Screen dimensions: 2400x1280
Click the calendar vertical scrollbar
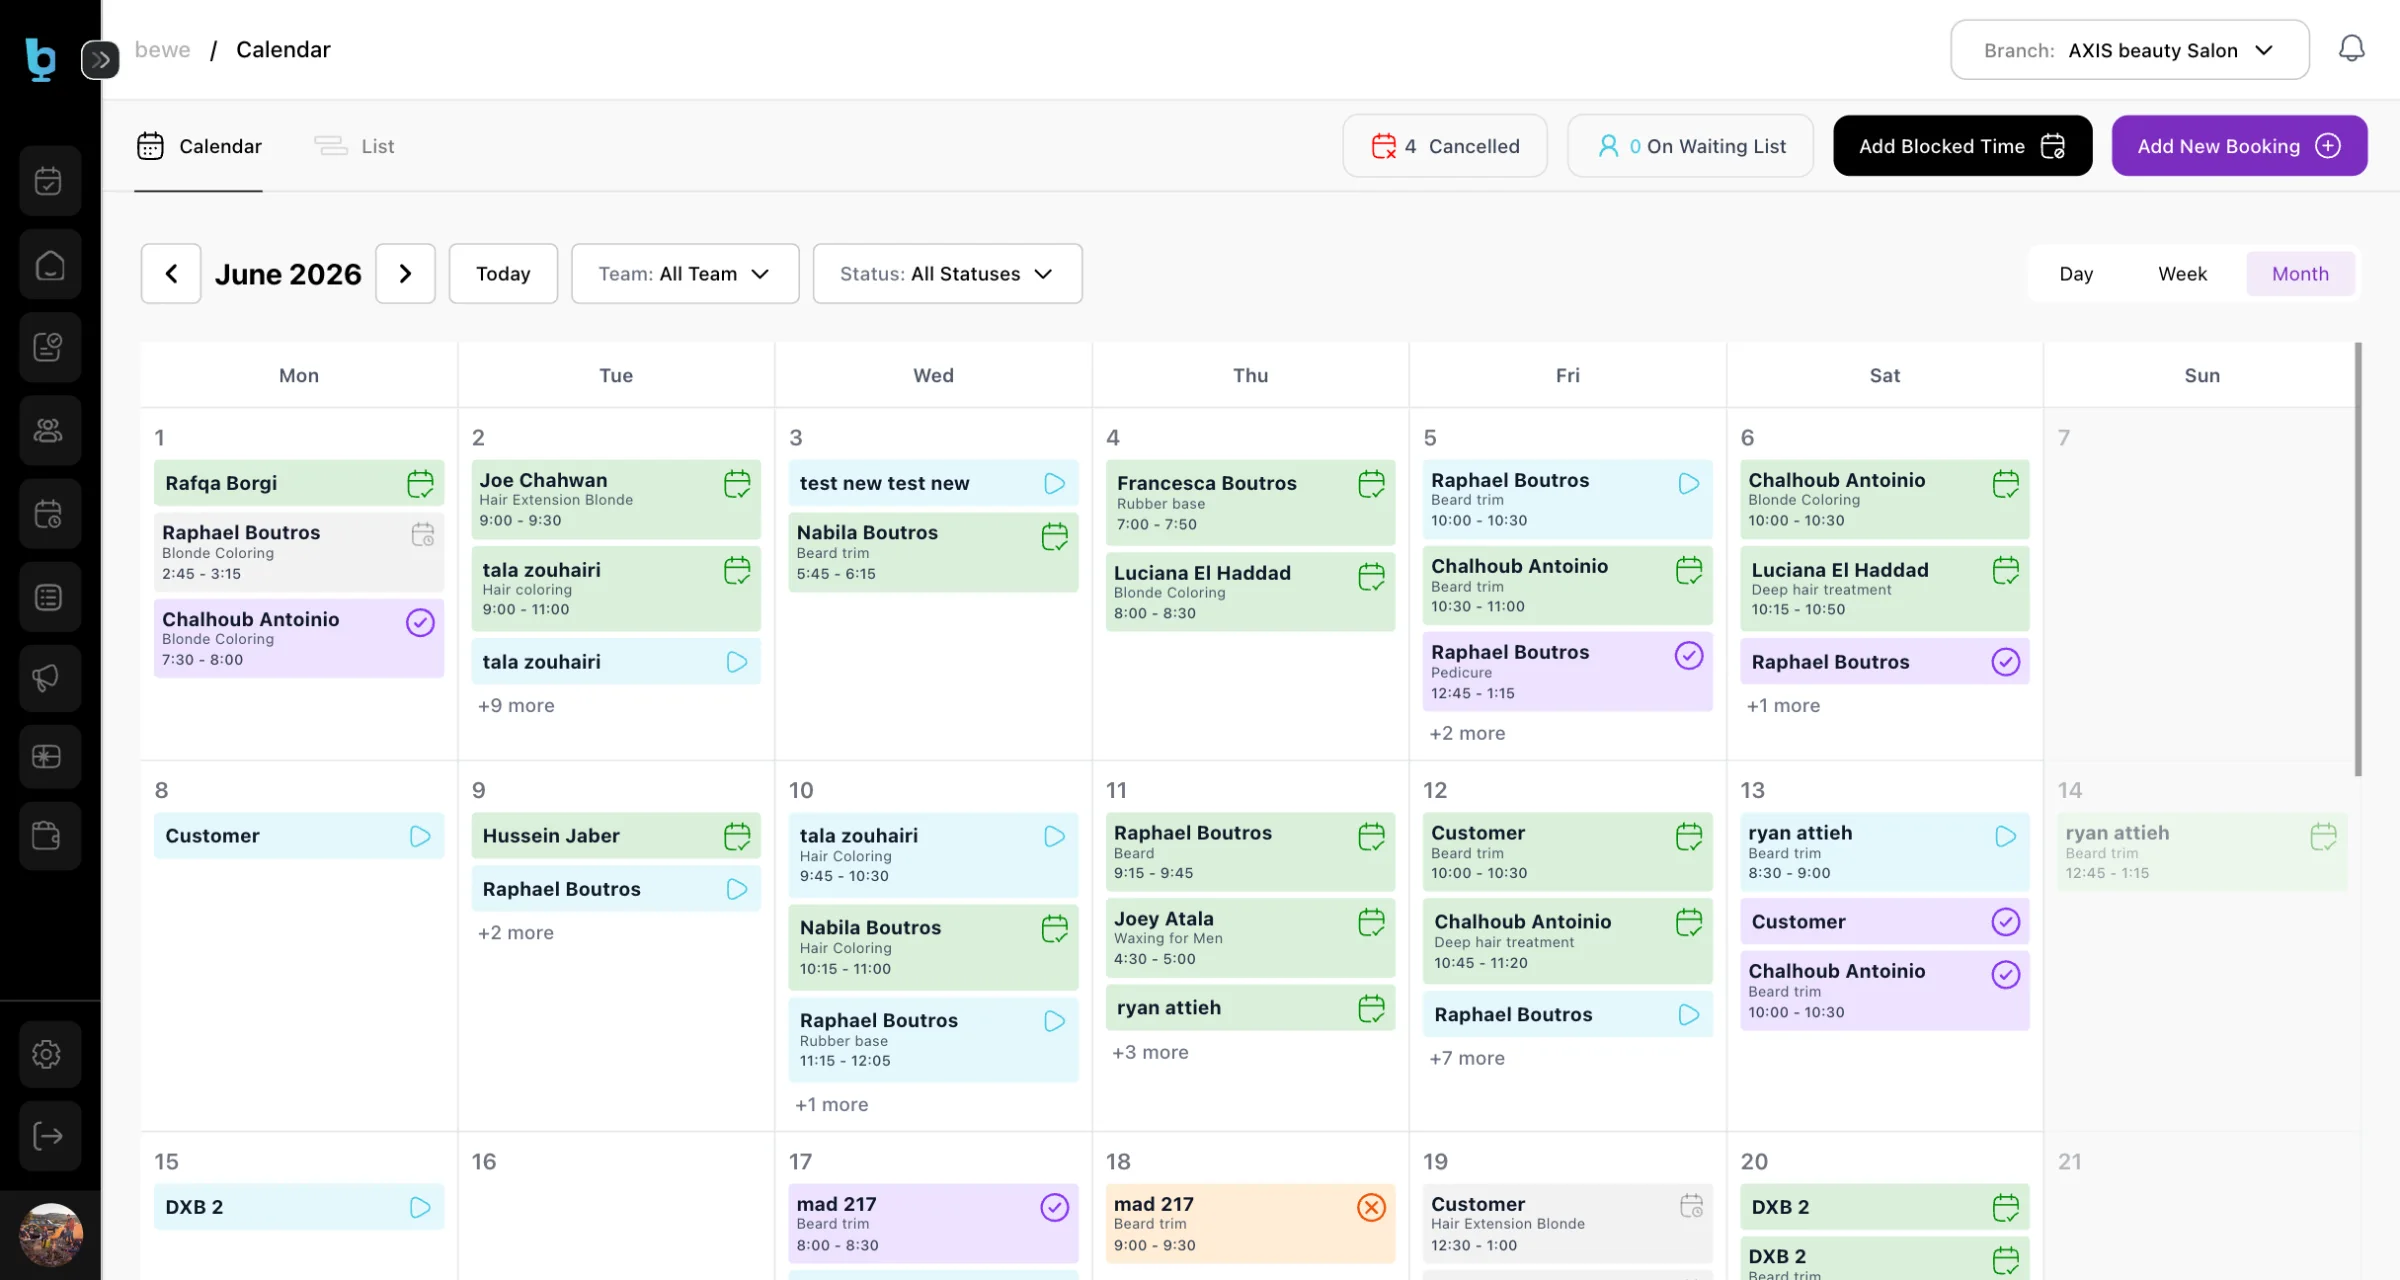click(x=2358, y=560)
